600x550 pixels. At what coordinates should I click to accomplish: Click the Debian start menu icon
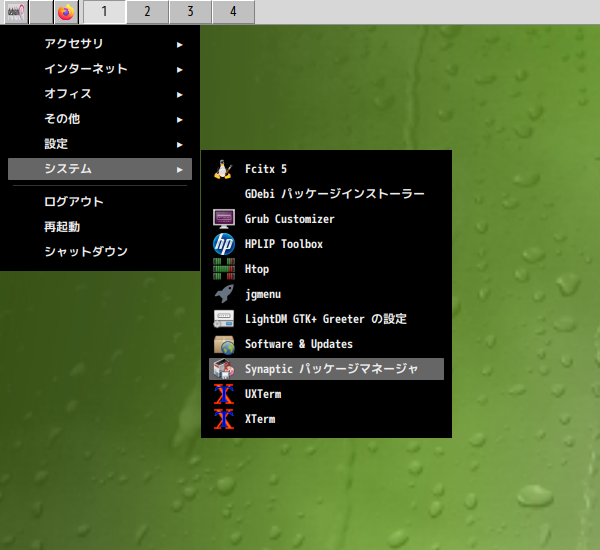coord(16,12)
